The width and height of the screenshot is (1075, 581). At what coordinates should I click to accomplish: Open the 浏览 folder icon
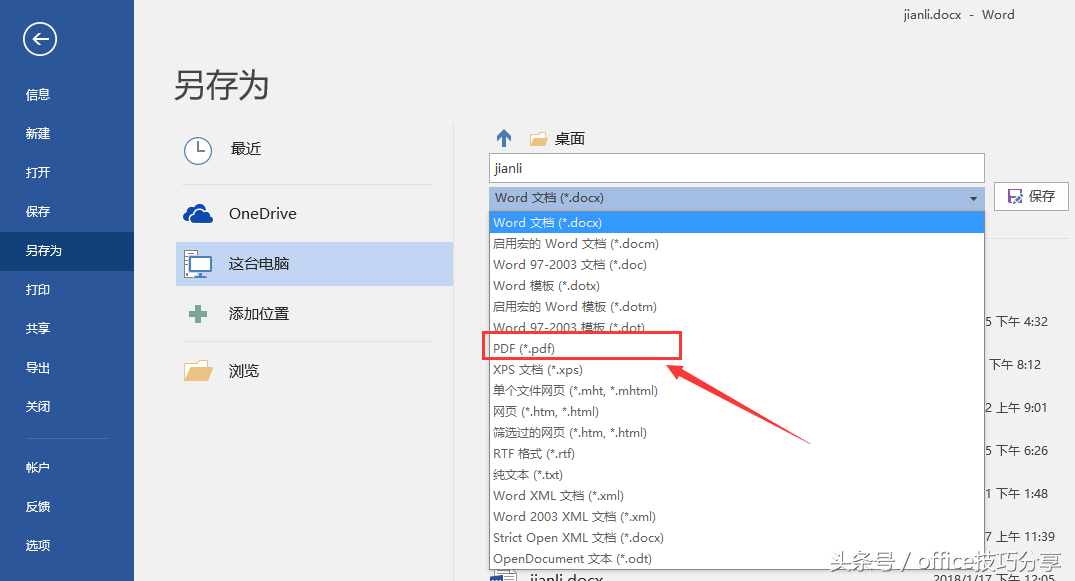pyautogui.click(x=198, y=370)
